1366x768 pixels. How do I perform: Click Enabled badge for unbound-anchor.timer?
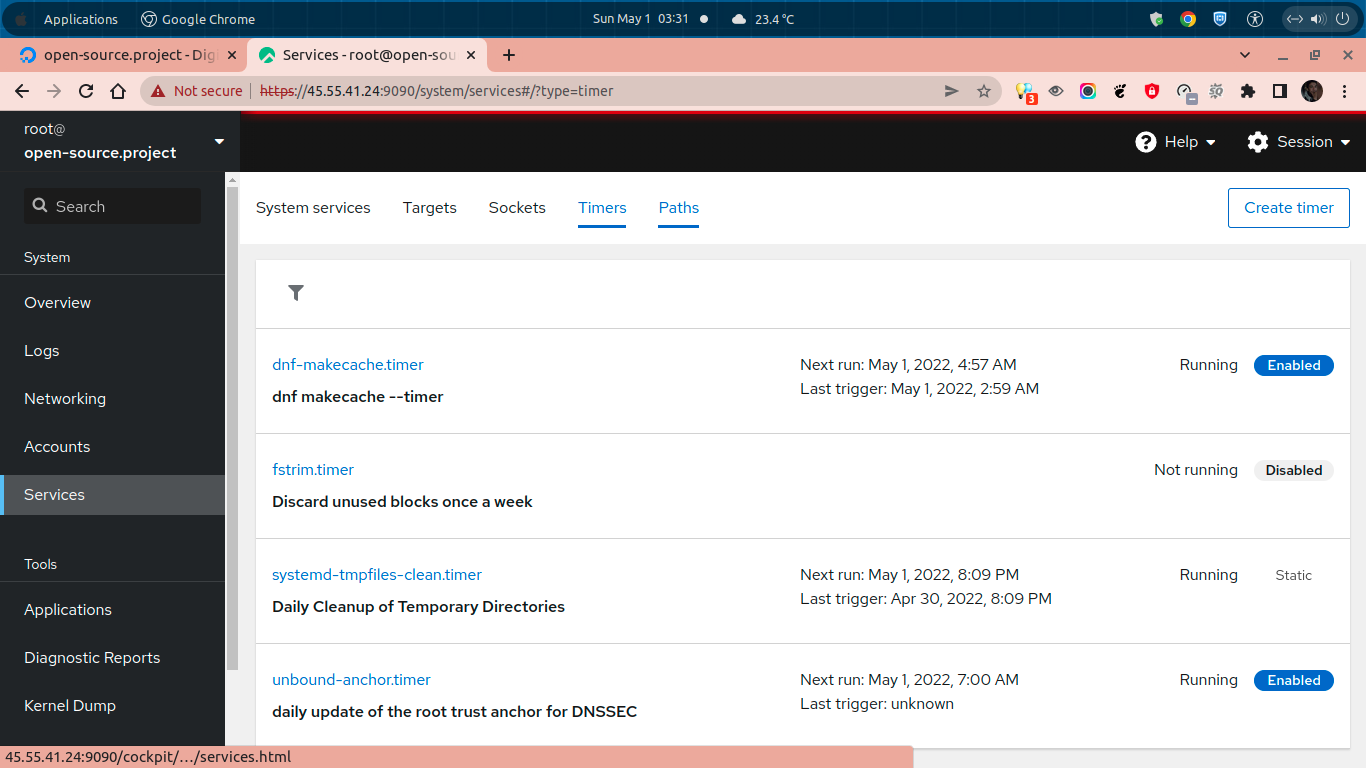tap(1294, 680)
